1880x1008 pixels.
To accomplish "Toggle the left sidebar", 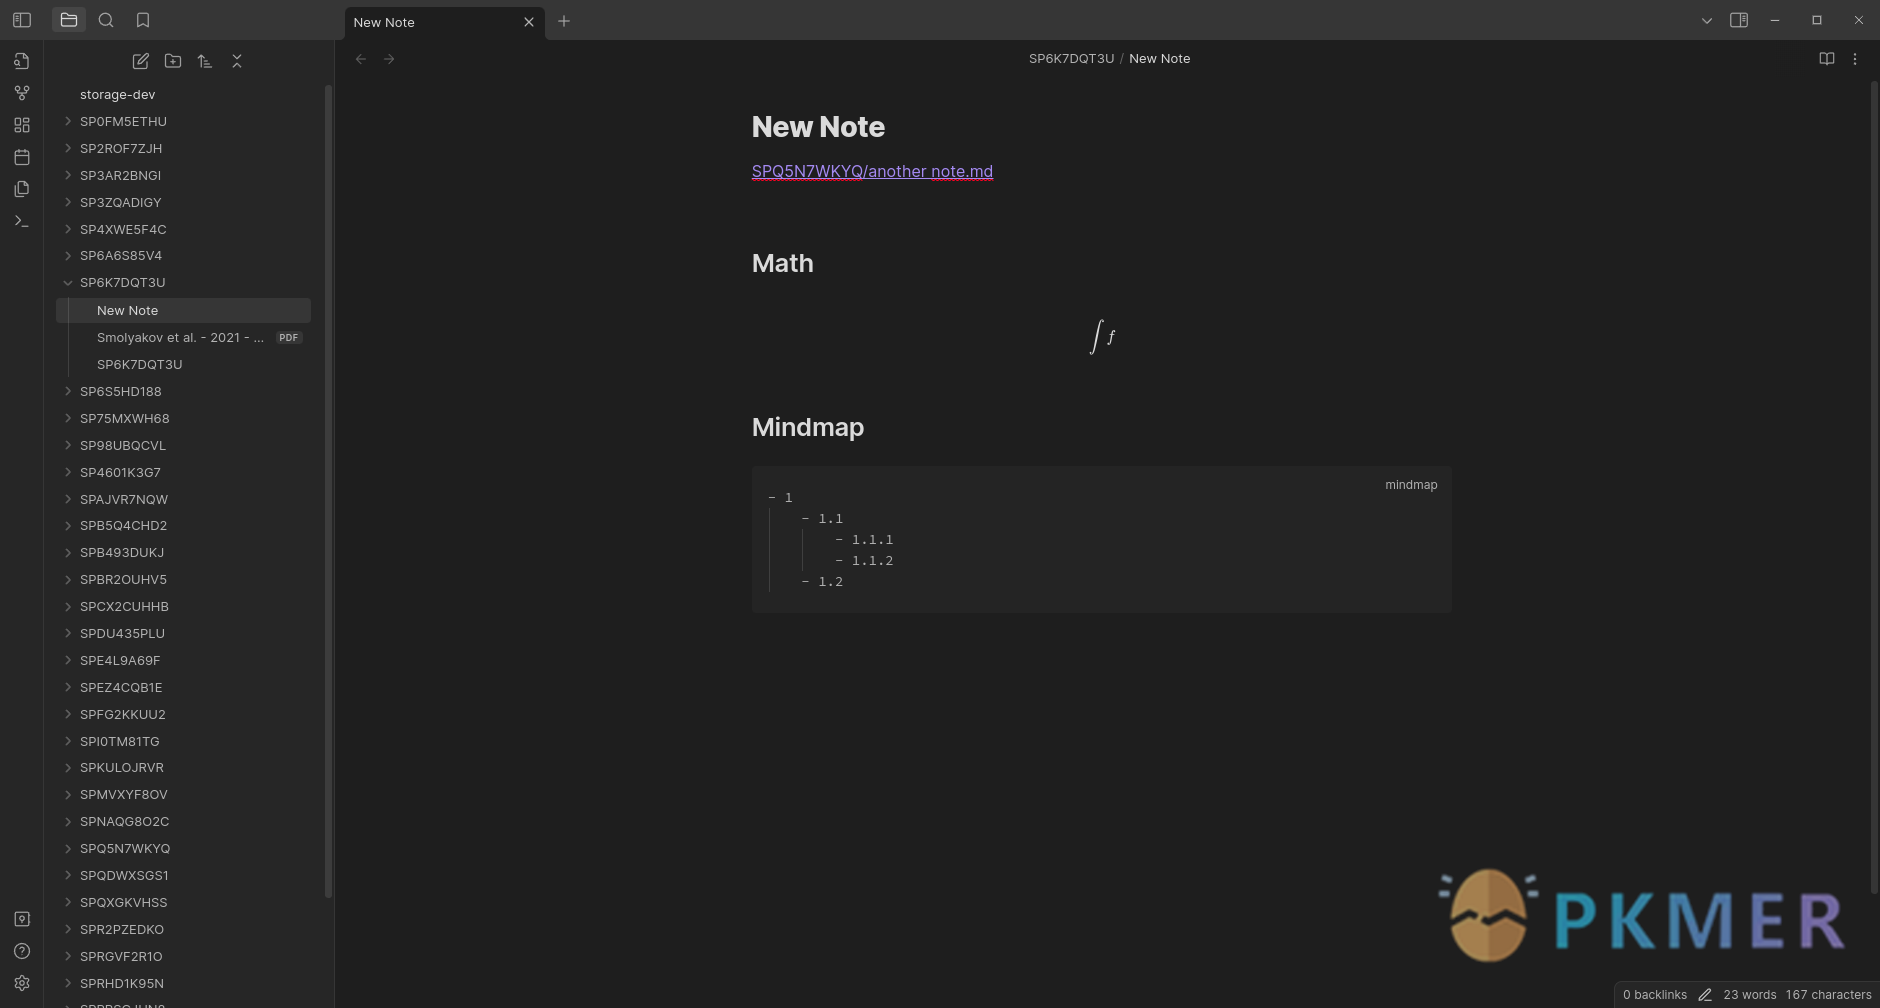I will [22, 20].
